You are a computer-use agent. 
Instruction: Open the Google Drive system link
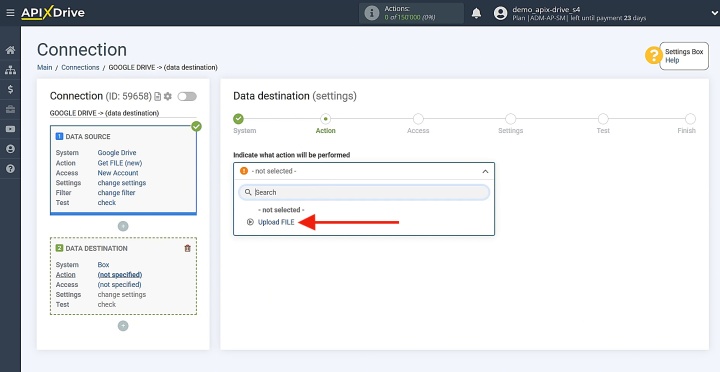pyautogui.click(x=117, y=153)
